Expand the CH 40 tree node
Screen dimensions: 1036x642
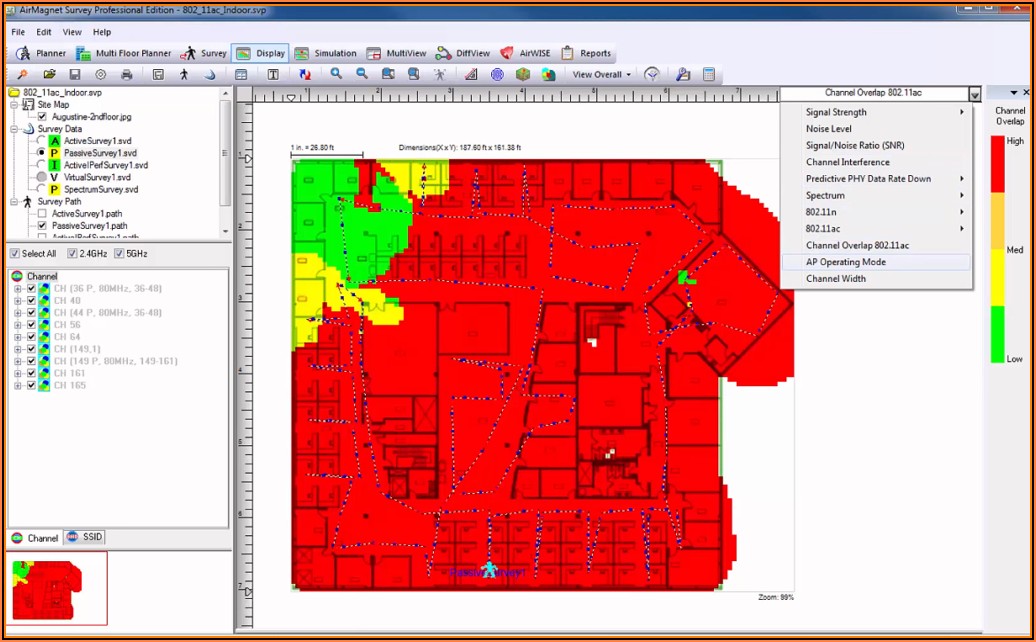pyautogui.click(x=18, y=301)
